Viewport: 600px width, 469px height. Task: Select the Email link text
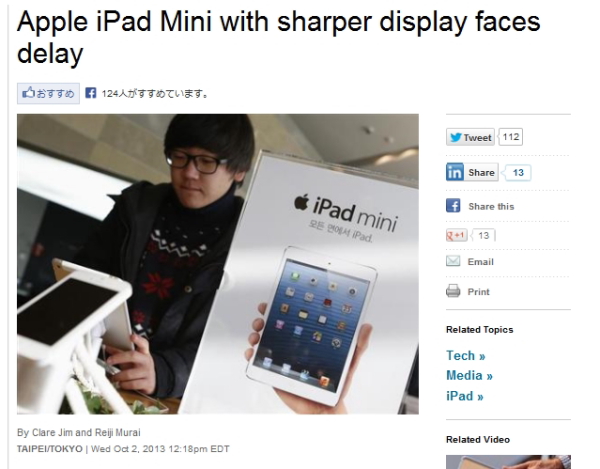481,262
